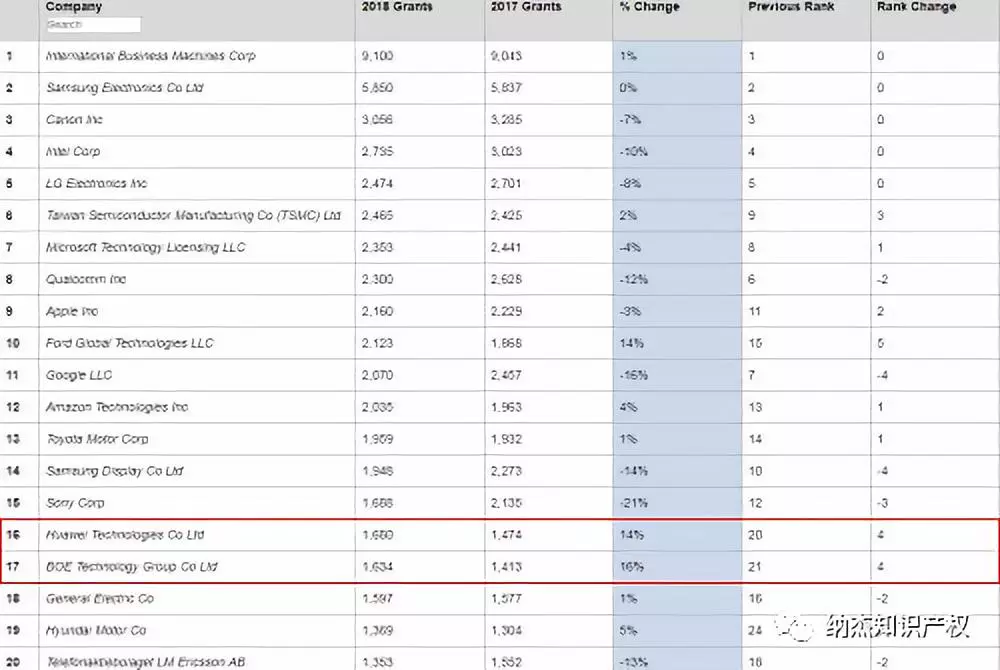Sort by the 2018 Grants column header
Screen dimensions: 1000x670
pos(396,7)
